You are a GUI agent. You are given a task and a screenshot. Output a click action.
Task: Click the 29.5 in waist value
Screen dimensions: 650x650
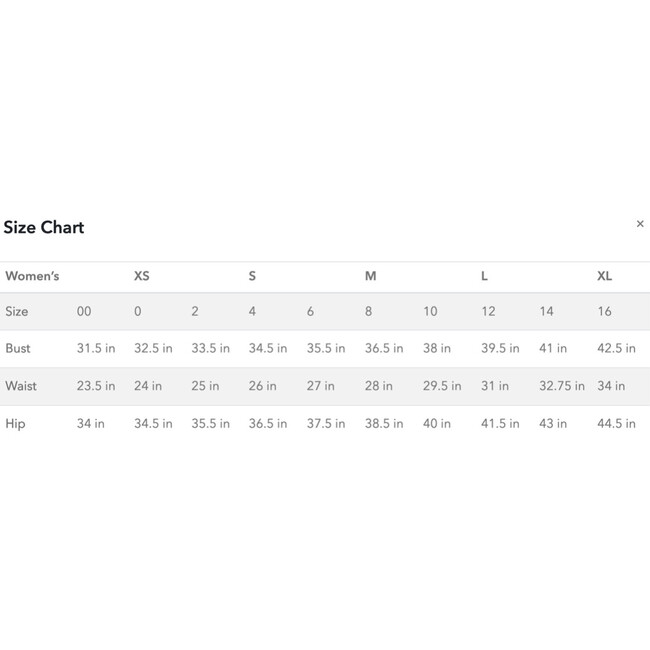442,386
